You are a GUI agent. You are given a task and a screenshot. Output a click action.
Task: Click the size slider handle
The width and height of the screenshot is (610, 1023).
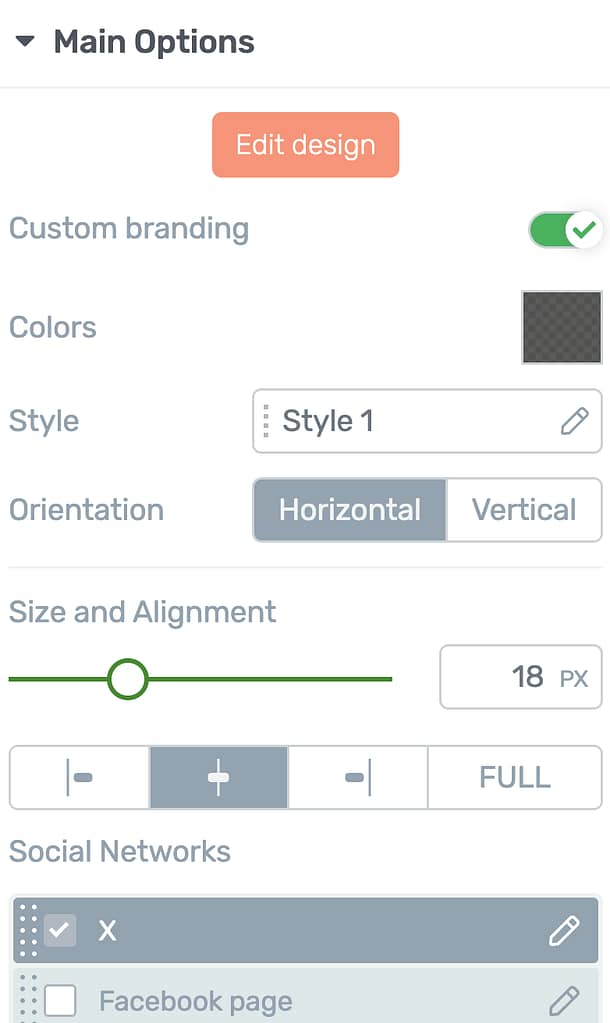pyautogui.click(x=128, y=679)
